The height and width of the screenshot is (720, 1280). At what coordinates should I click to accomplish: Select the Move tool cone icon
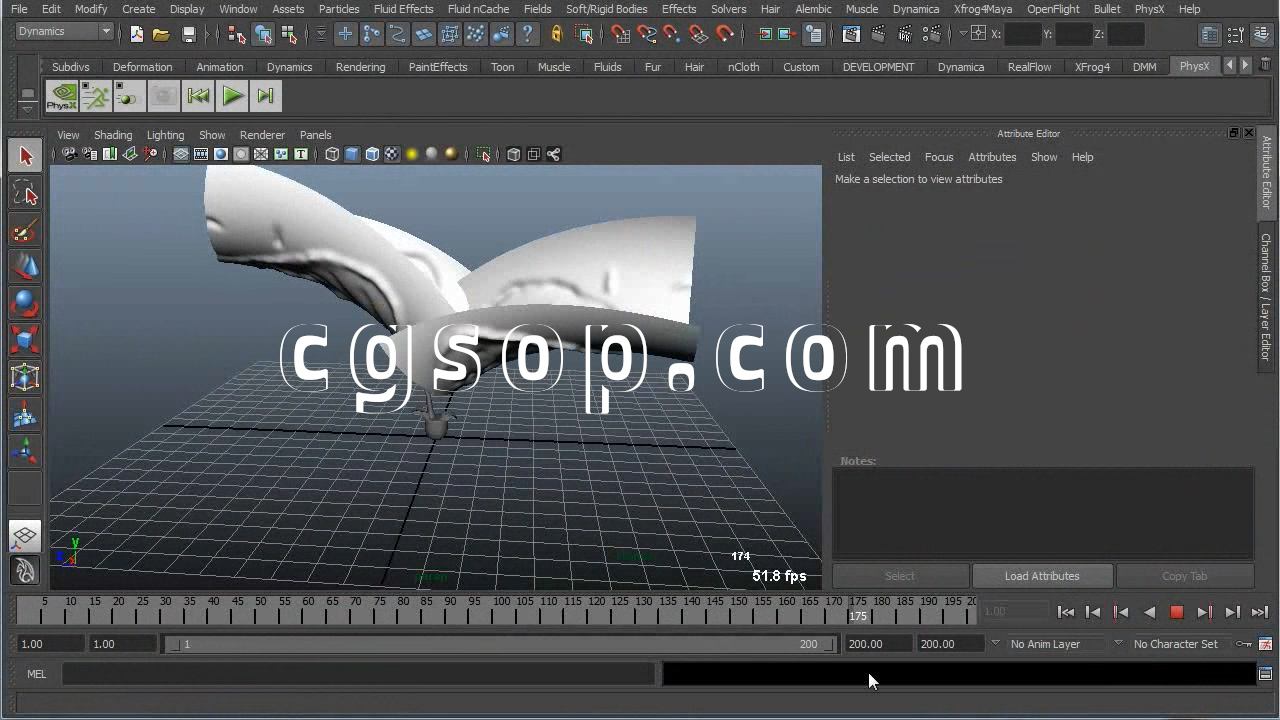(25, 266)
